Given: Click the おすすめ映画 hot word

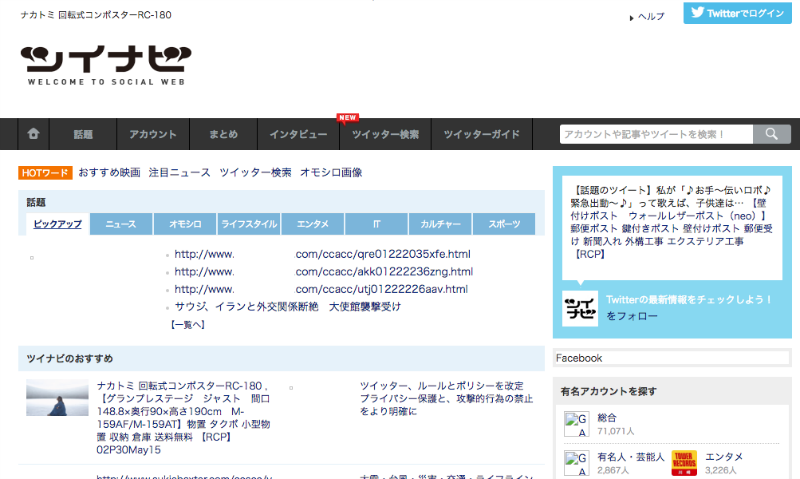Looking at the screenshot, I should click(x=109, y=172).
